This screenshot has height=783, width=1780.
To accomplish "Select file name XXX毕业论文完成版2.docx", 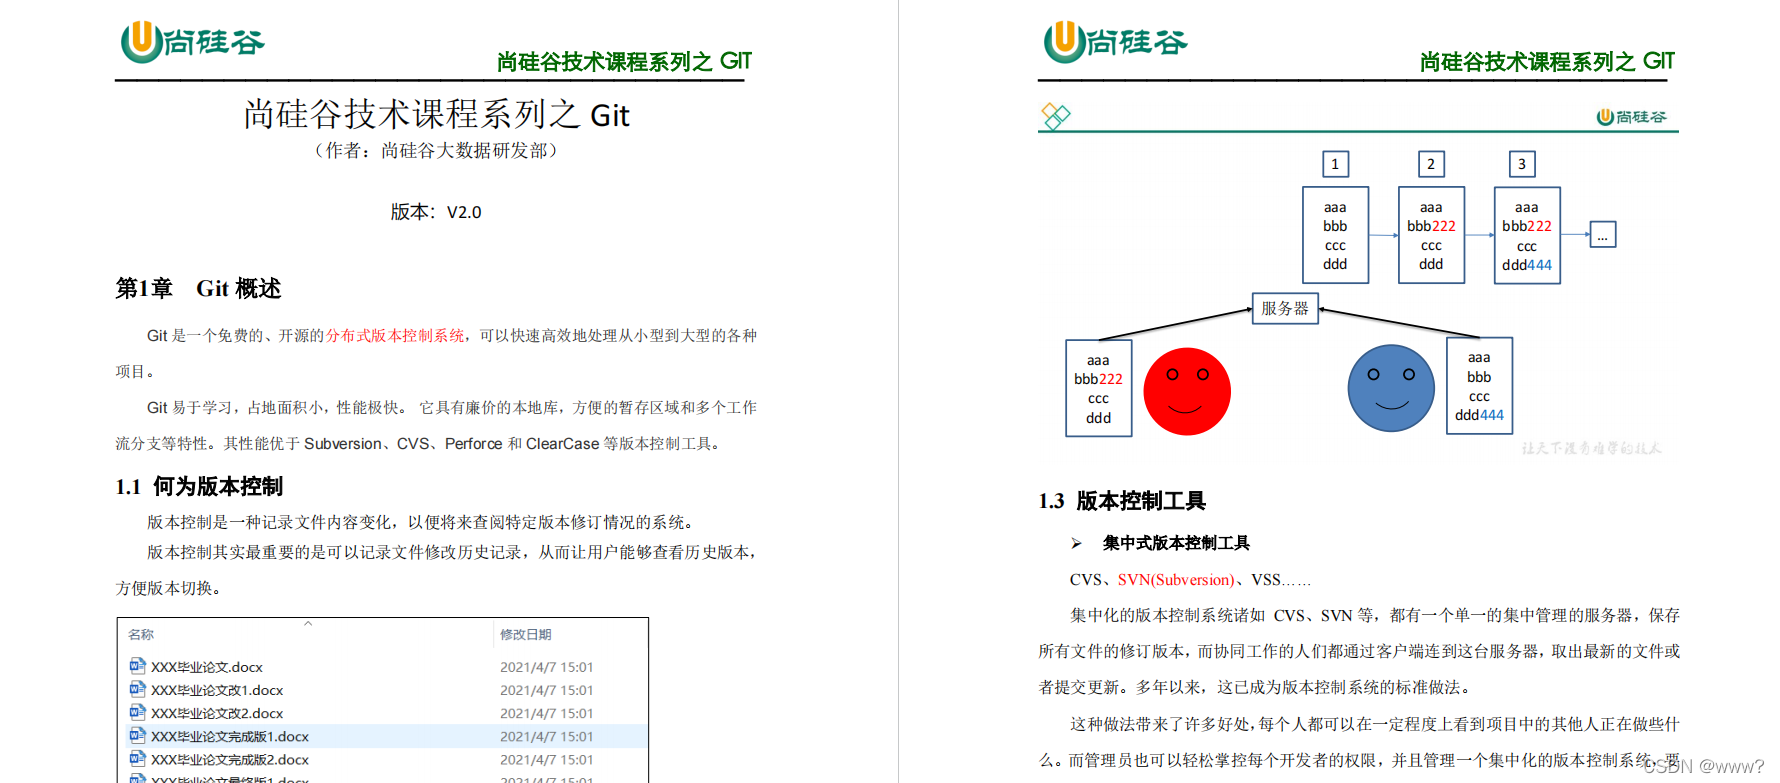I will [230, 760].
